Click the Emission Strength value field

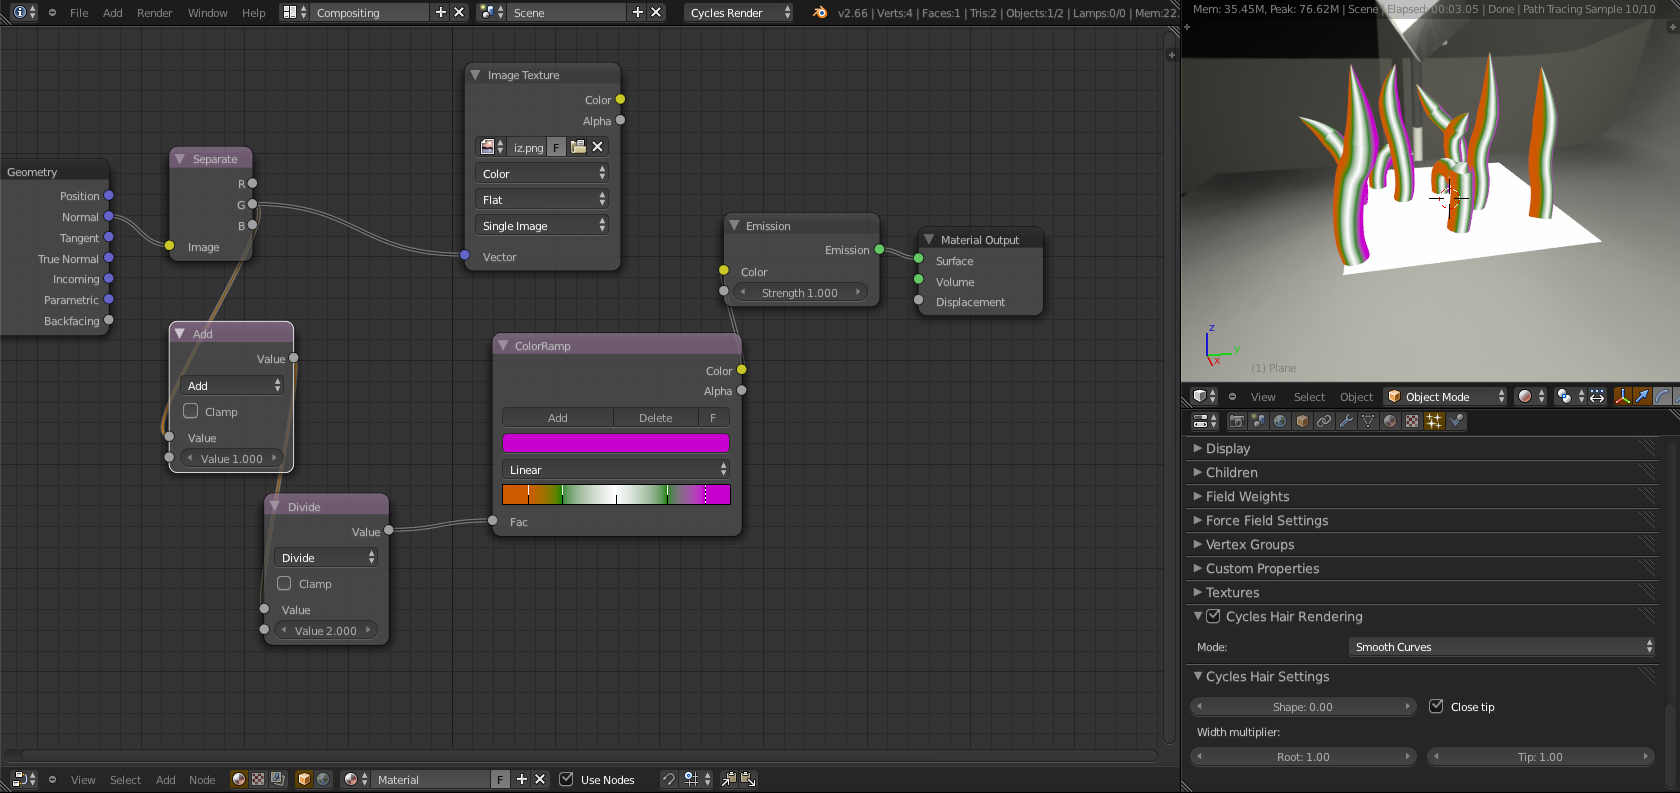pos(800,293)
